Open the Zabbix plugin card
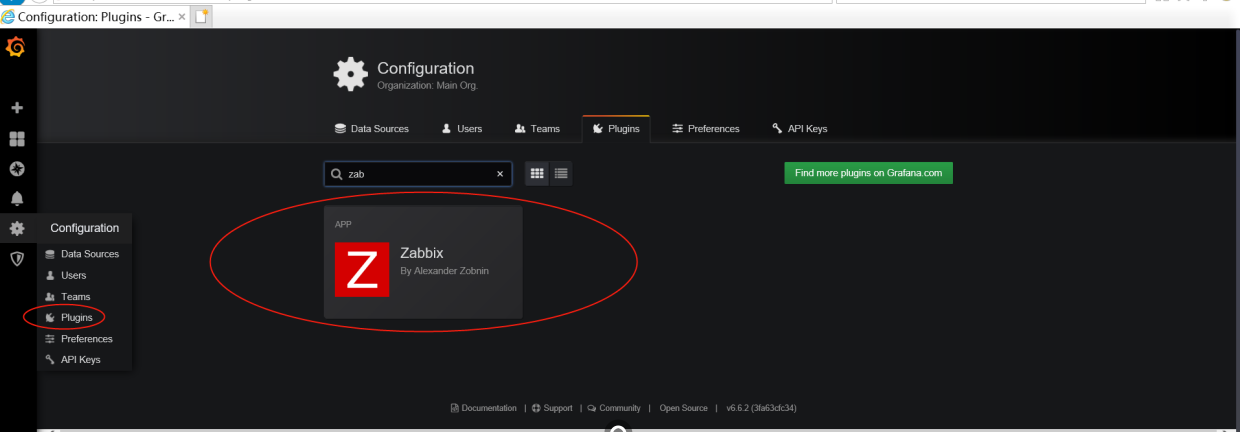 click(423, 262)
